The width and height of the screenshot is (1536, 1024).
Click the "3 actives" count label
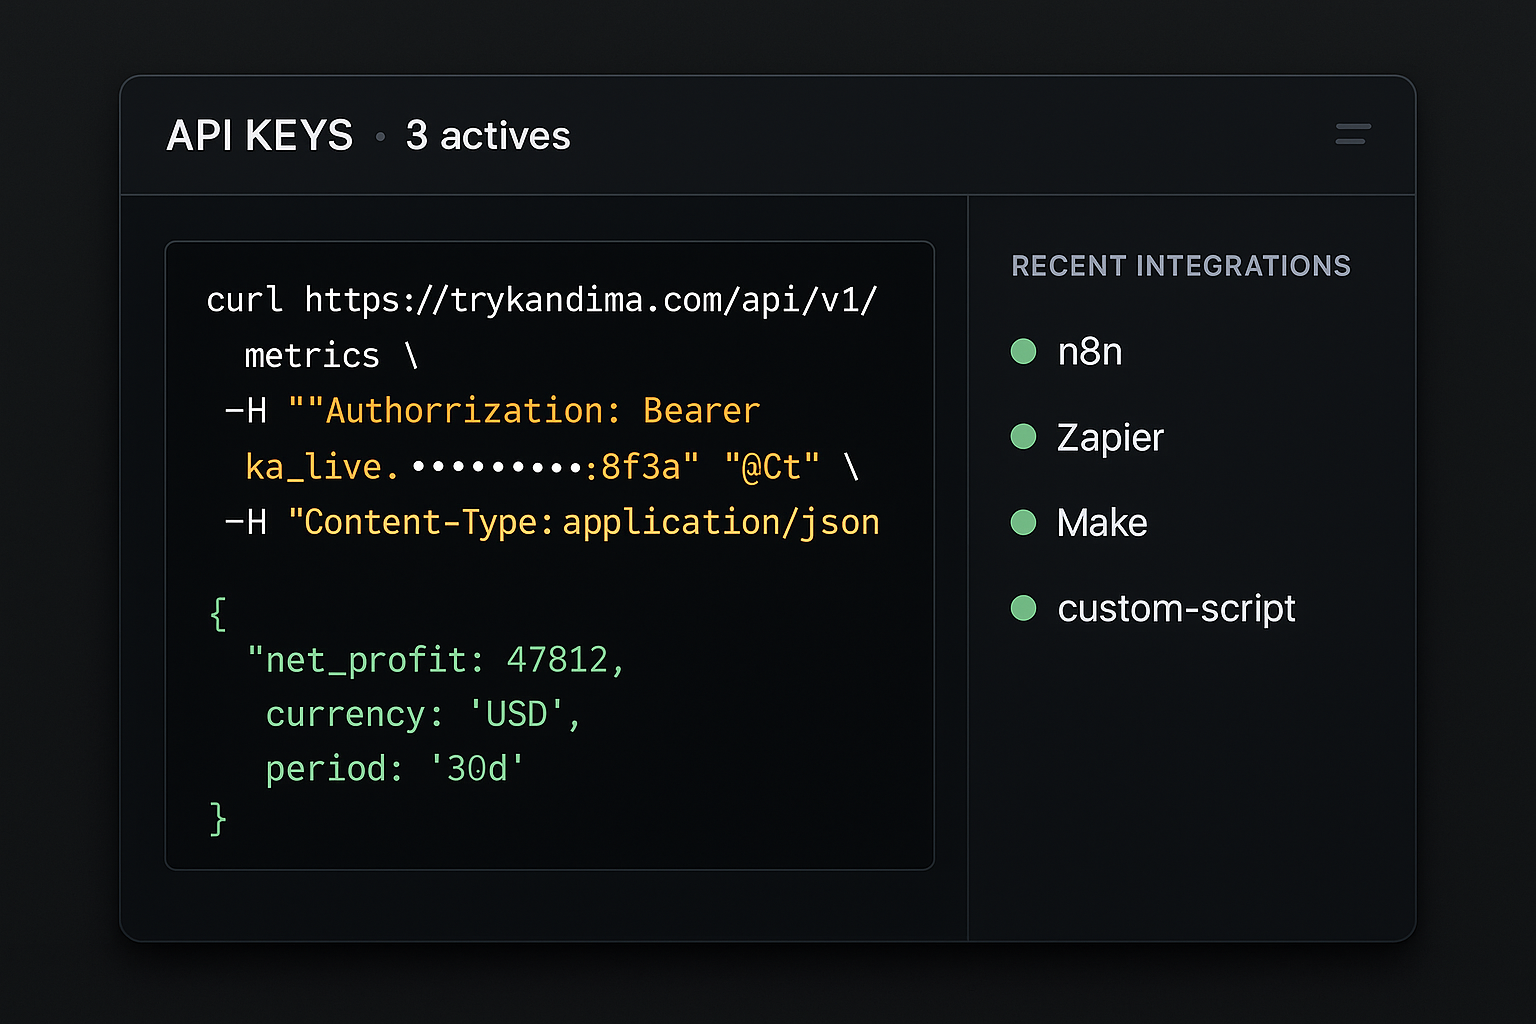point(488,136)
